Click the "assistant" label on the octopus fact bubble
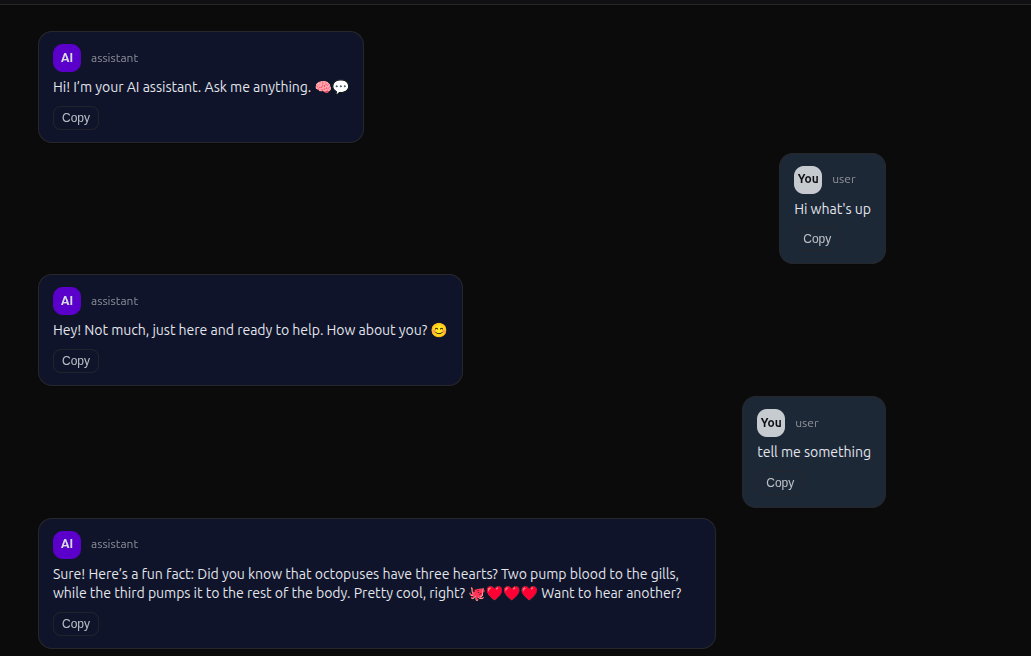The width and height of the screenshot is (1031, 656). (114, 544)
